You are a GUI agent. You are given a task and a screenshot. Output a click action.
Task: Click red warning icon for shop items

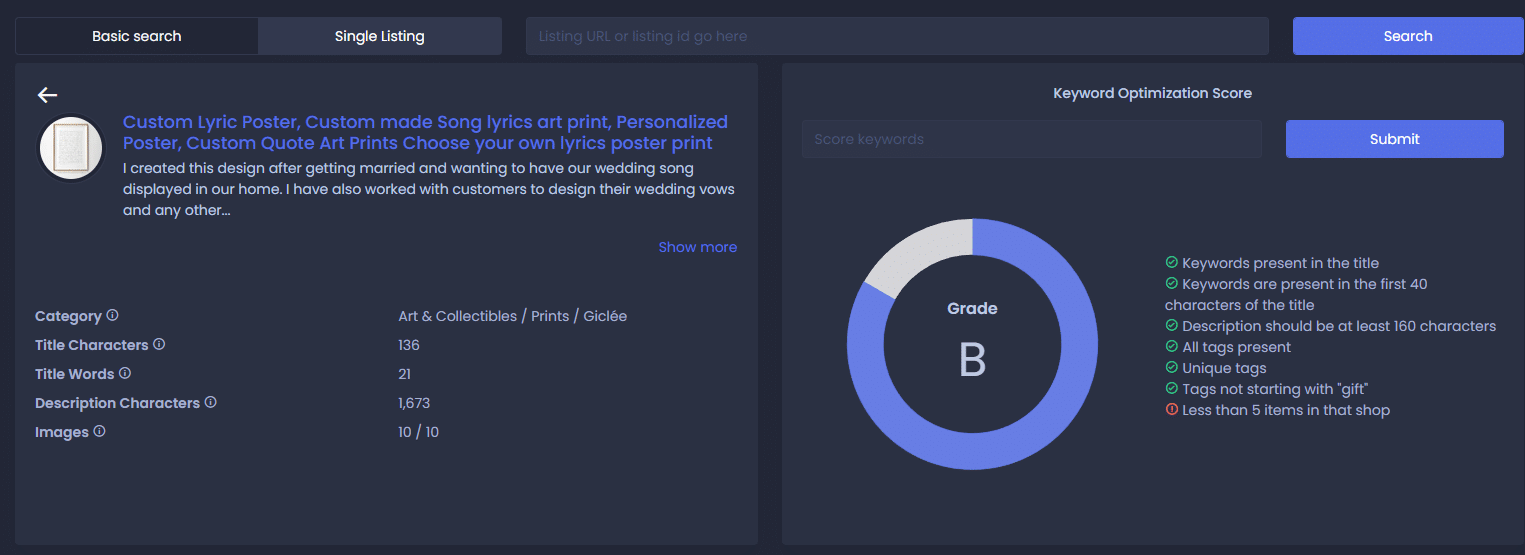point(1172,409)
